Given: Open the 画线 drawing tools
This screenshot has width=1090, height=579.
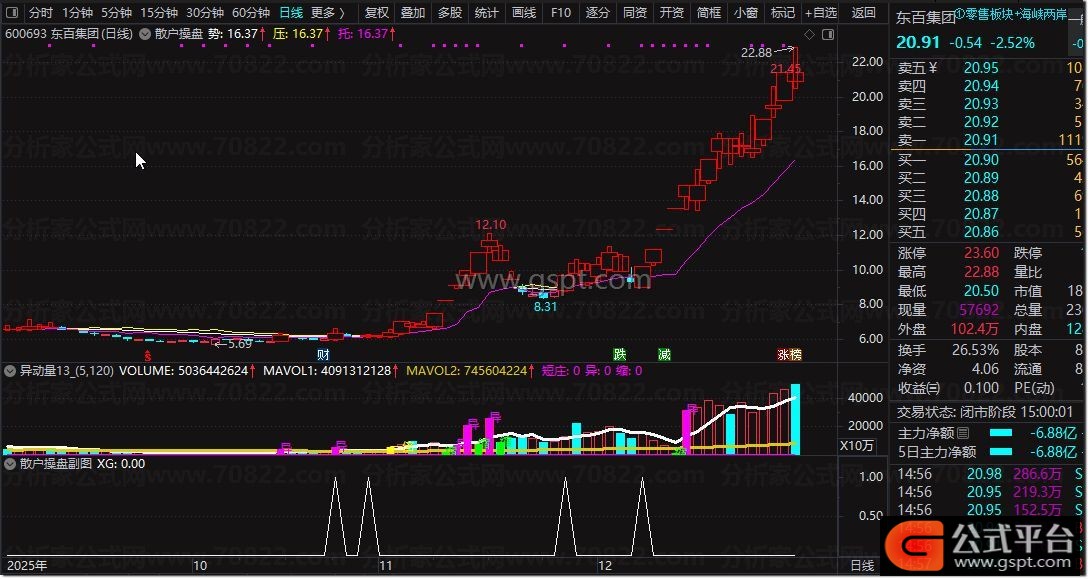Looking at the screenshot, I should (524, 13).
